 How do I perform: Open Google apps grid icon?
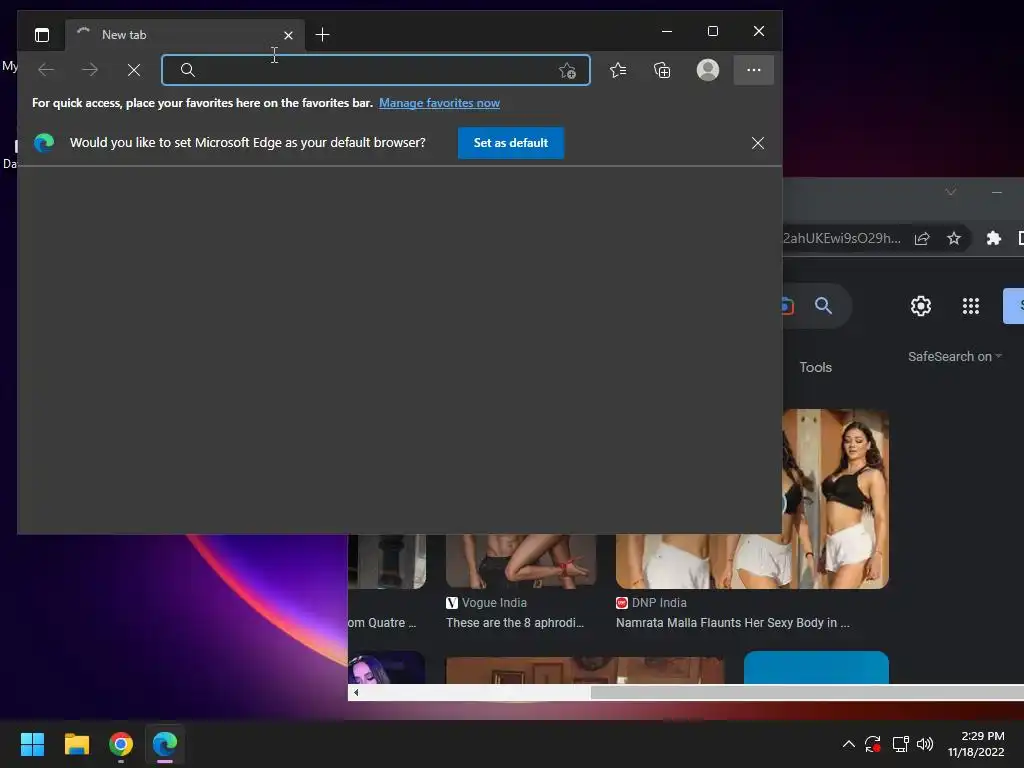tap(971, 306)
